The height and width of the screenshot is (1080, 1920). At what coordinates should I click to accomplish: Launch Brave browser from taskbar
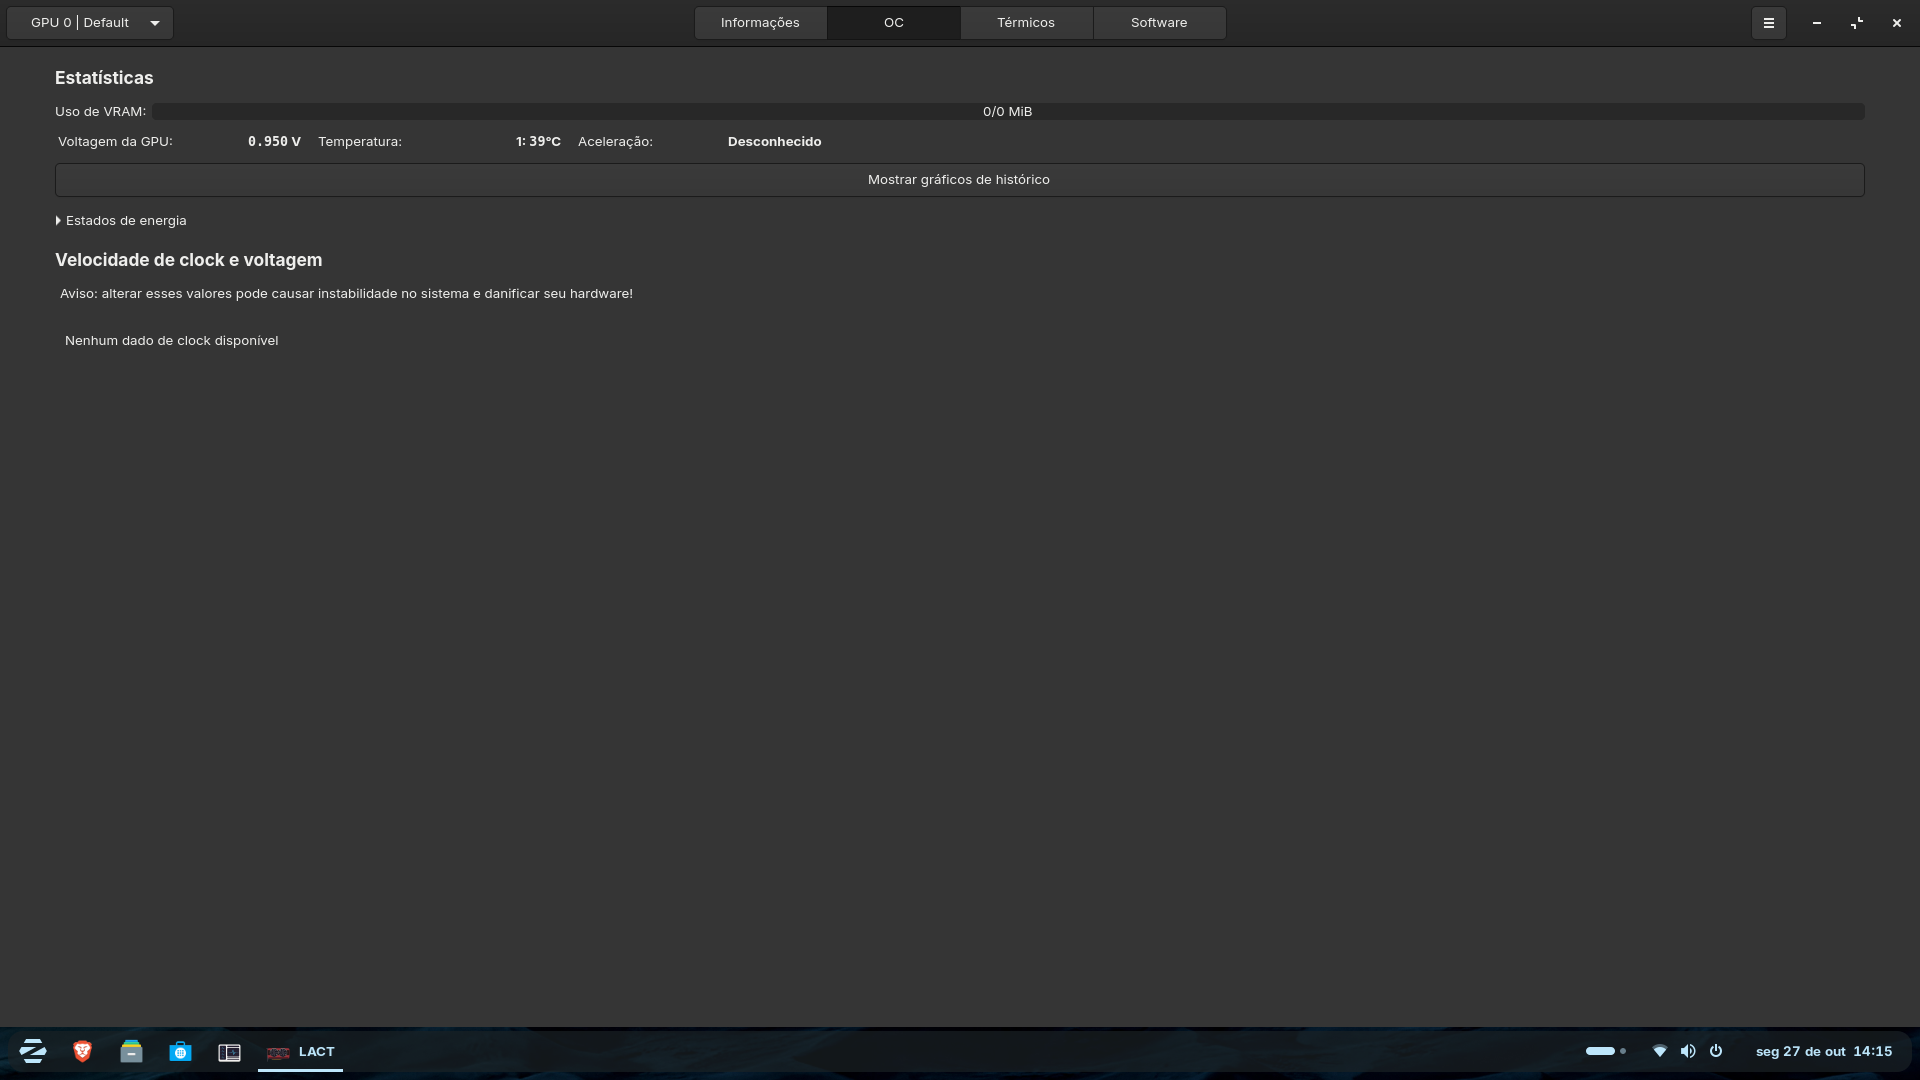pos(82,1051)
